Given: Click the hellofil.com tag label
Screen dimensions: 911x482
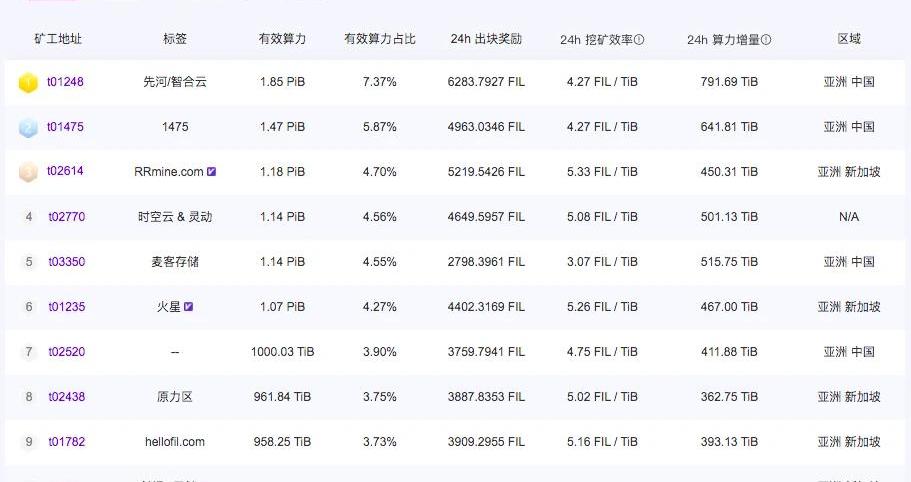Looking at the screenshot, I should [x=175, y=442].
